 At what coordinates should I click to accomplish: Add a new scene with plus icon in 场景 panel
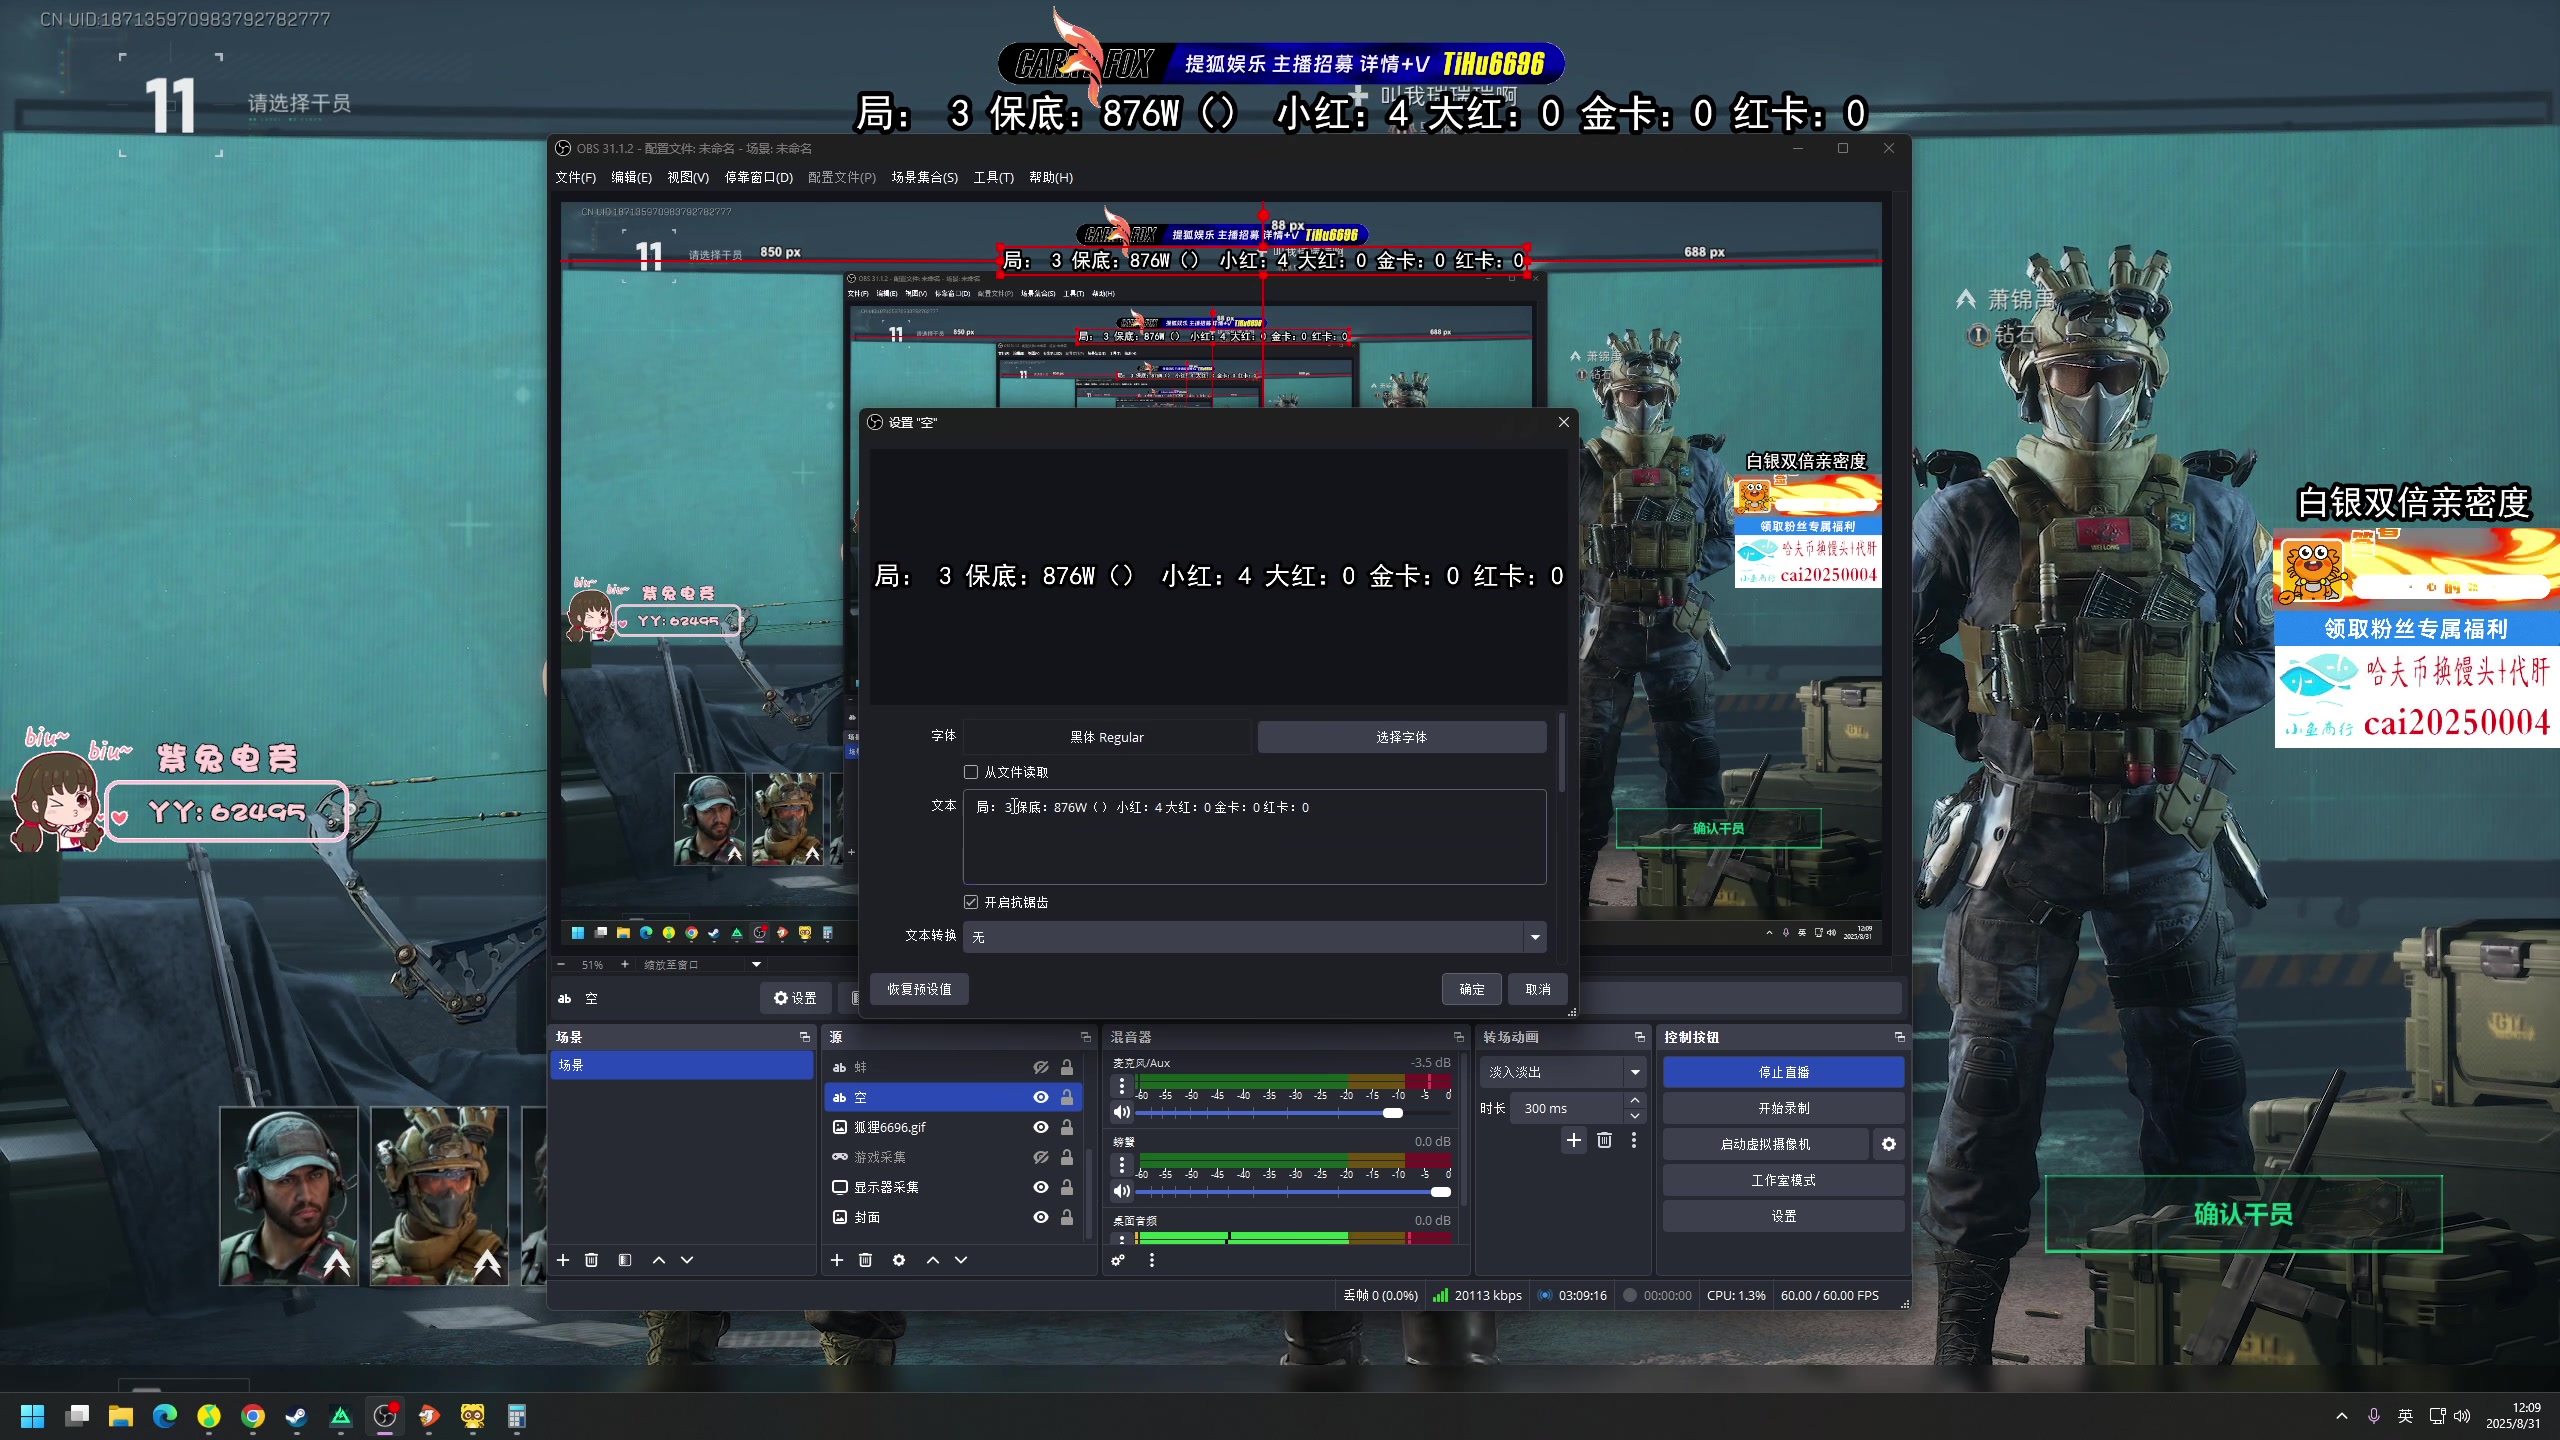pos(563,1260)
